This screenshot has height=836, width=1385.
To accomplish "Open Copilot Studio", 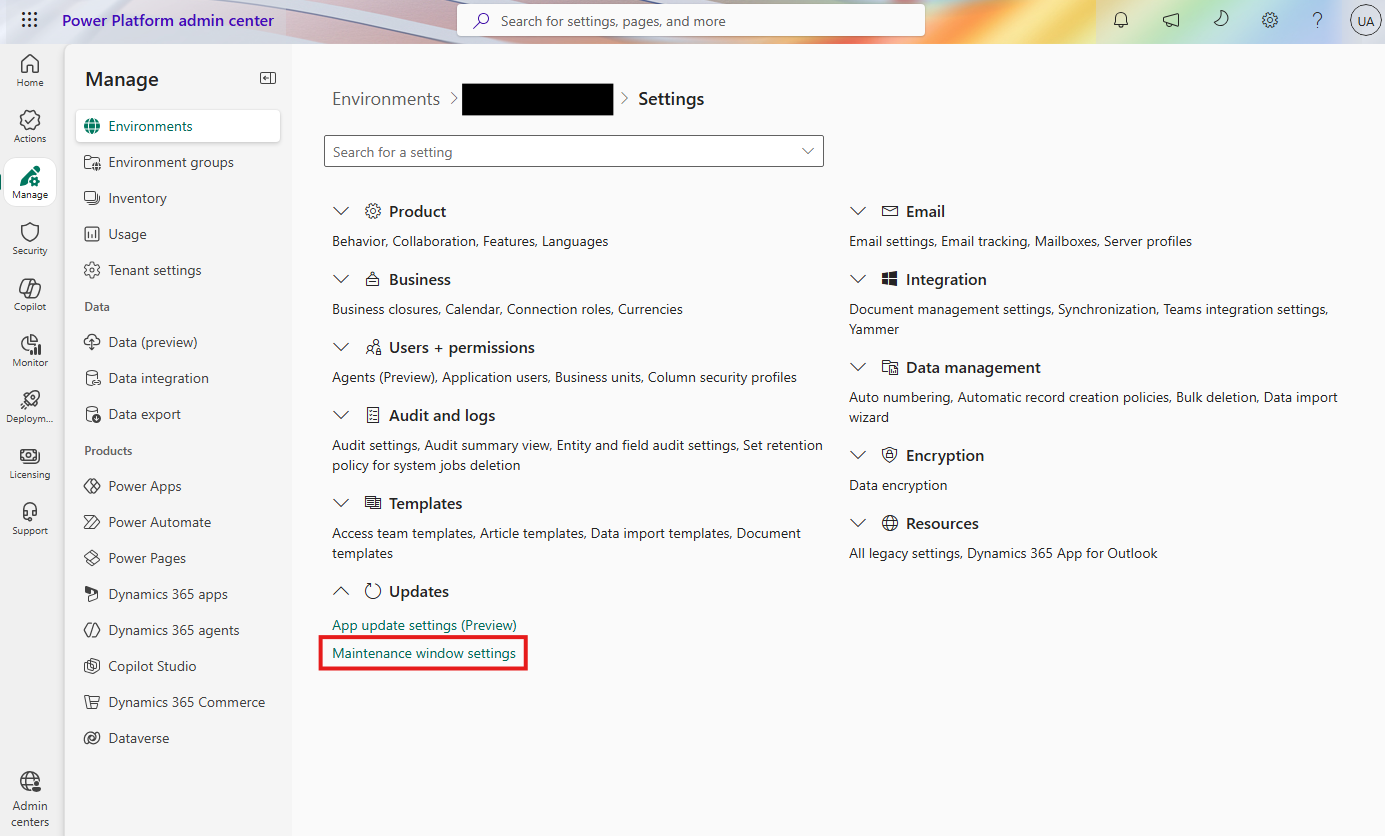I will point(178,666).
